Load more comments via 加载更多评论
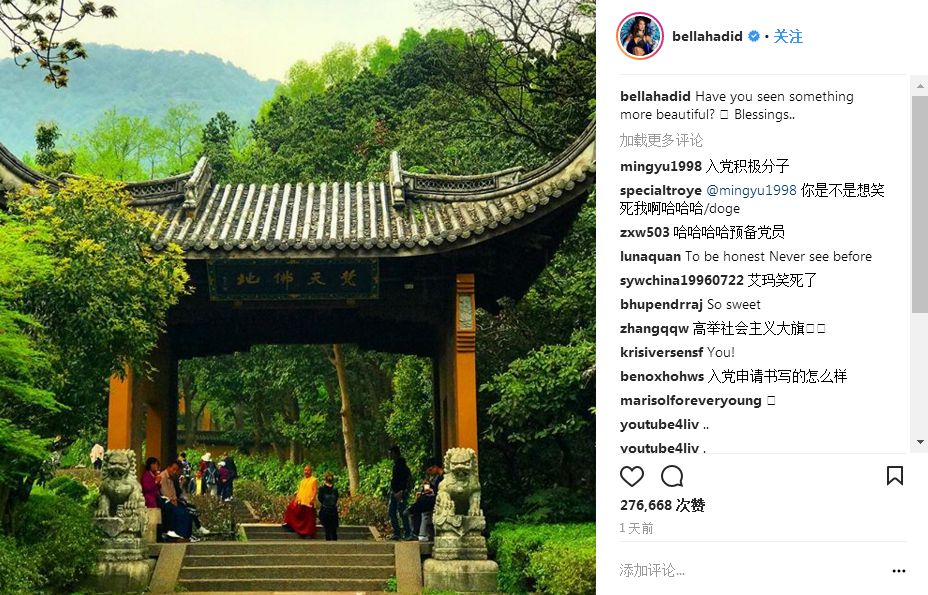 coord(661,140)
